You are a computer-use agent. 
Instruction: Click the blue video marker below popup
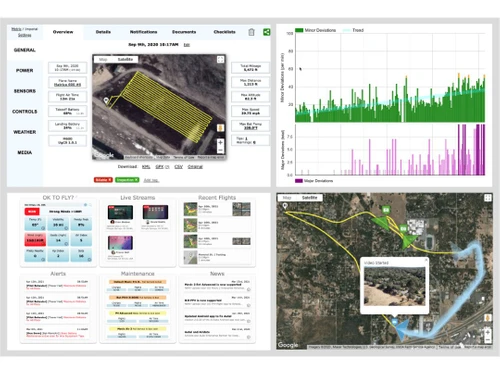[x=395, y=322]
